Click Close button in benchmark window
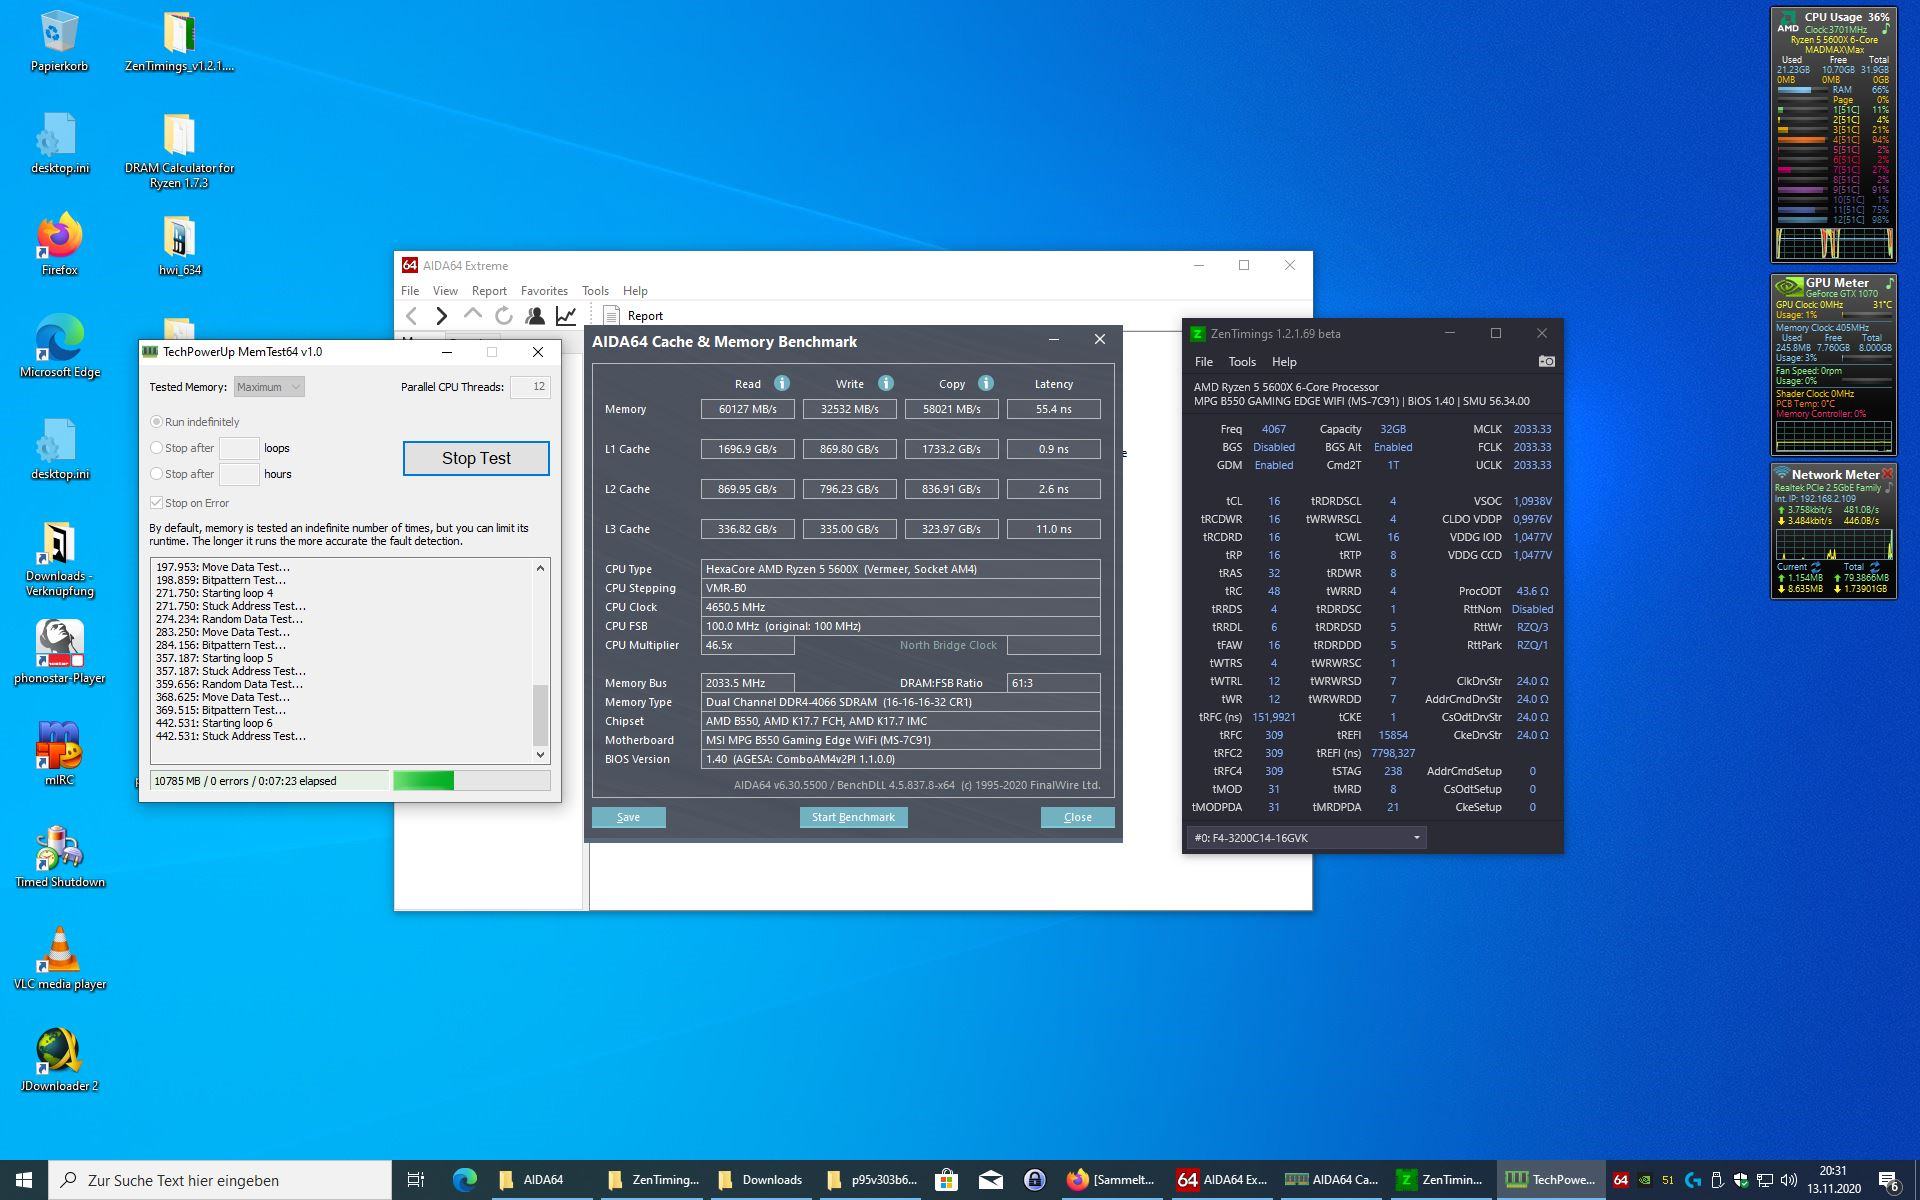Screen dimensions: 1920x1200 click(1077, 817)
